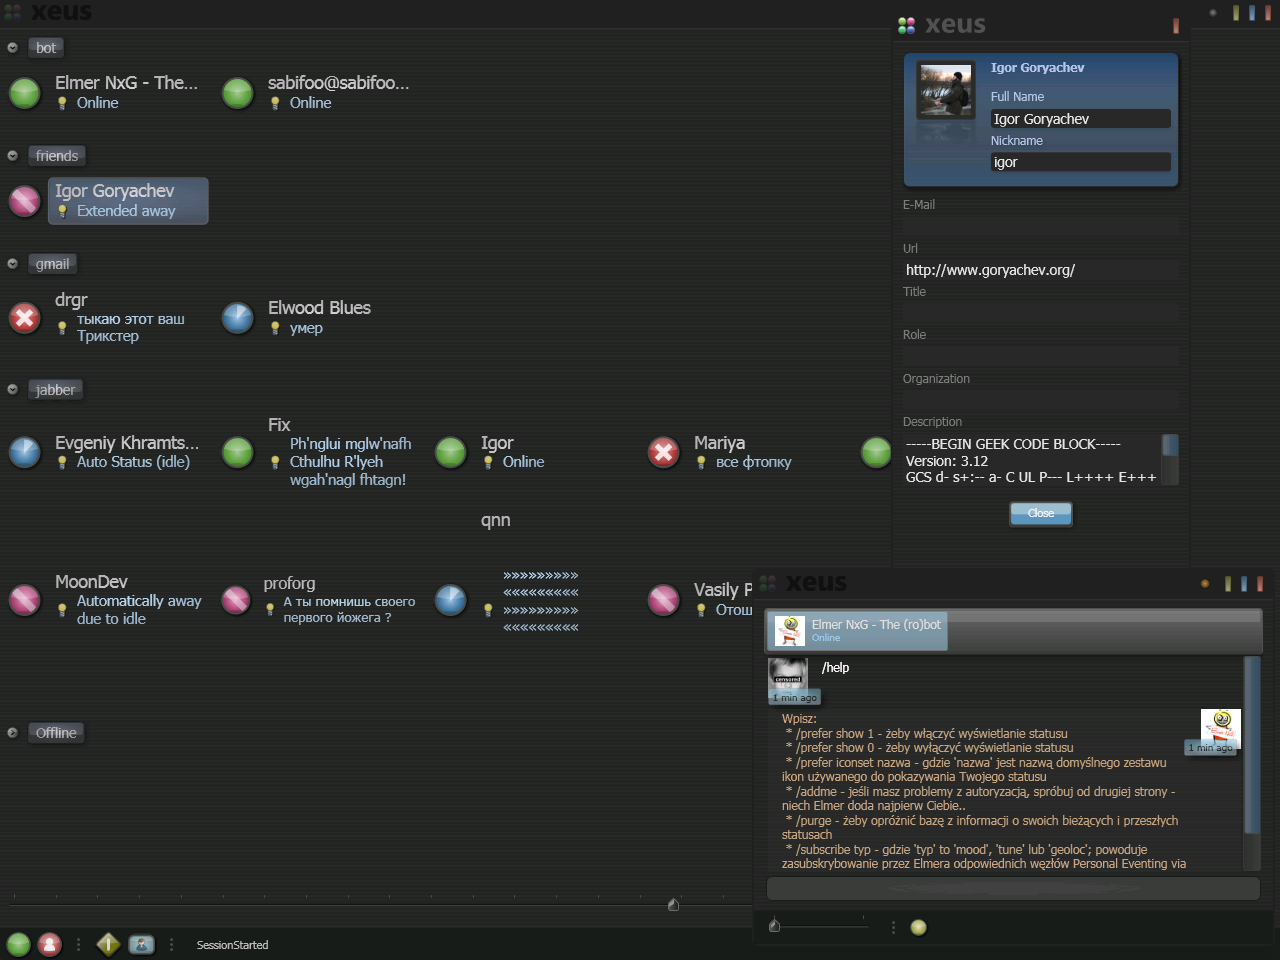Click the Close button in the profile panel
1280x960 pixels.
pyautogui.click(x=1040, y=513)
